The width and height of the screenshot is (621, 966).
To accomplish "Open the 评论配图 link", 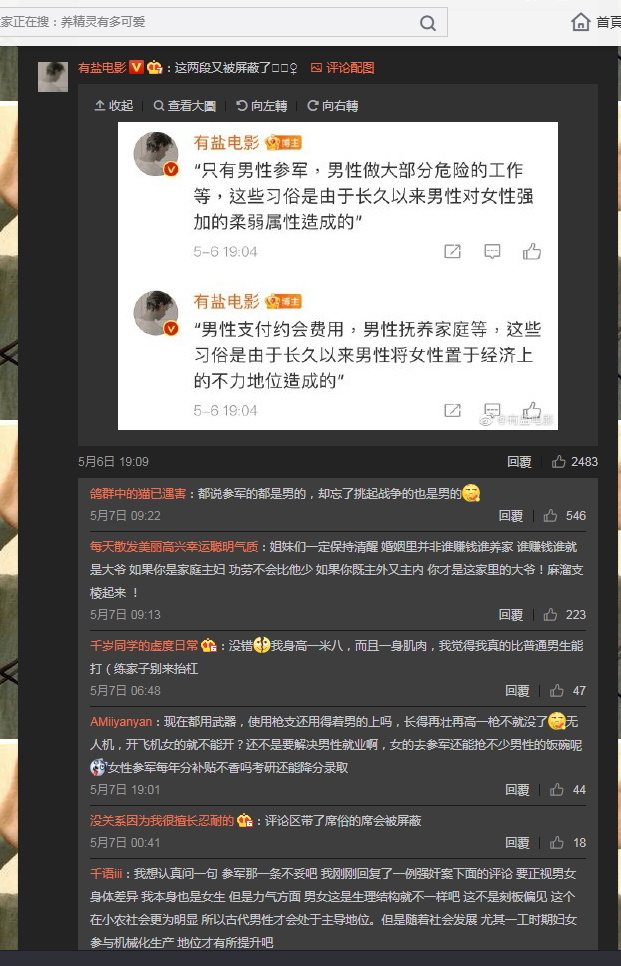I will coord(343,68).
